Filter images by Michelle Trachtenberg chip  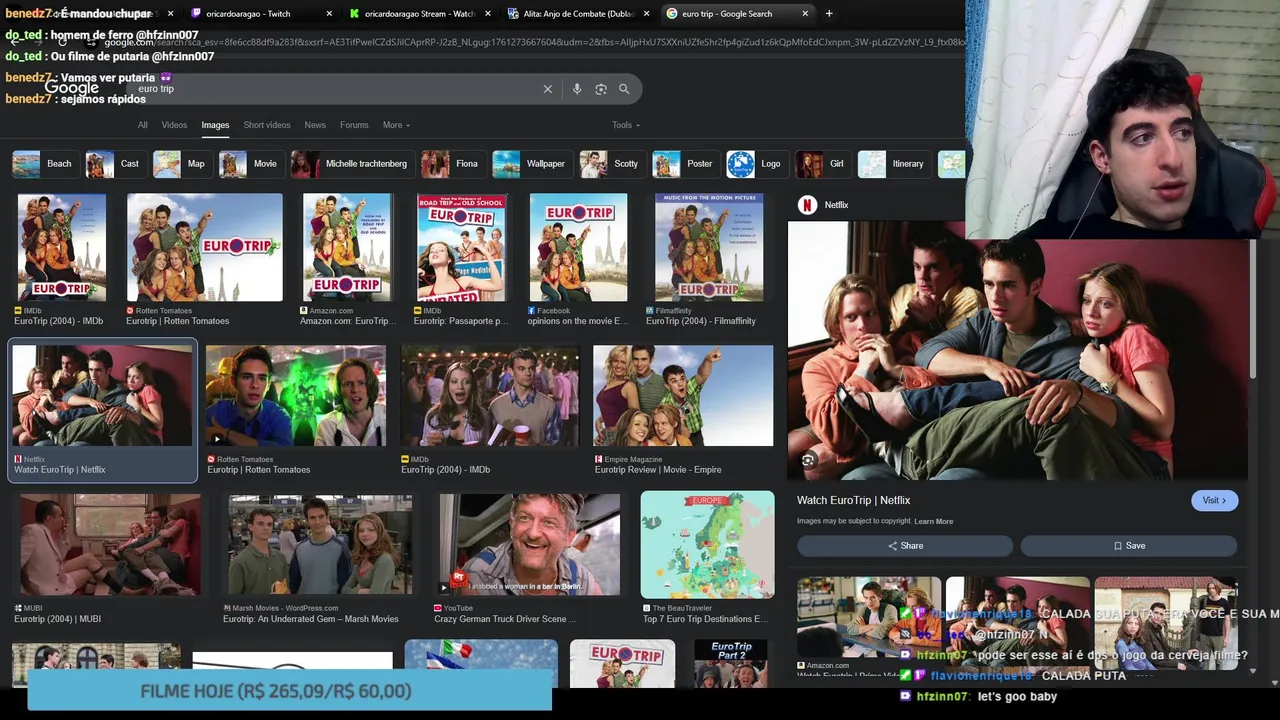pos(352,164)
